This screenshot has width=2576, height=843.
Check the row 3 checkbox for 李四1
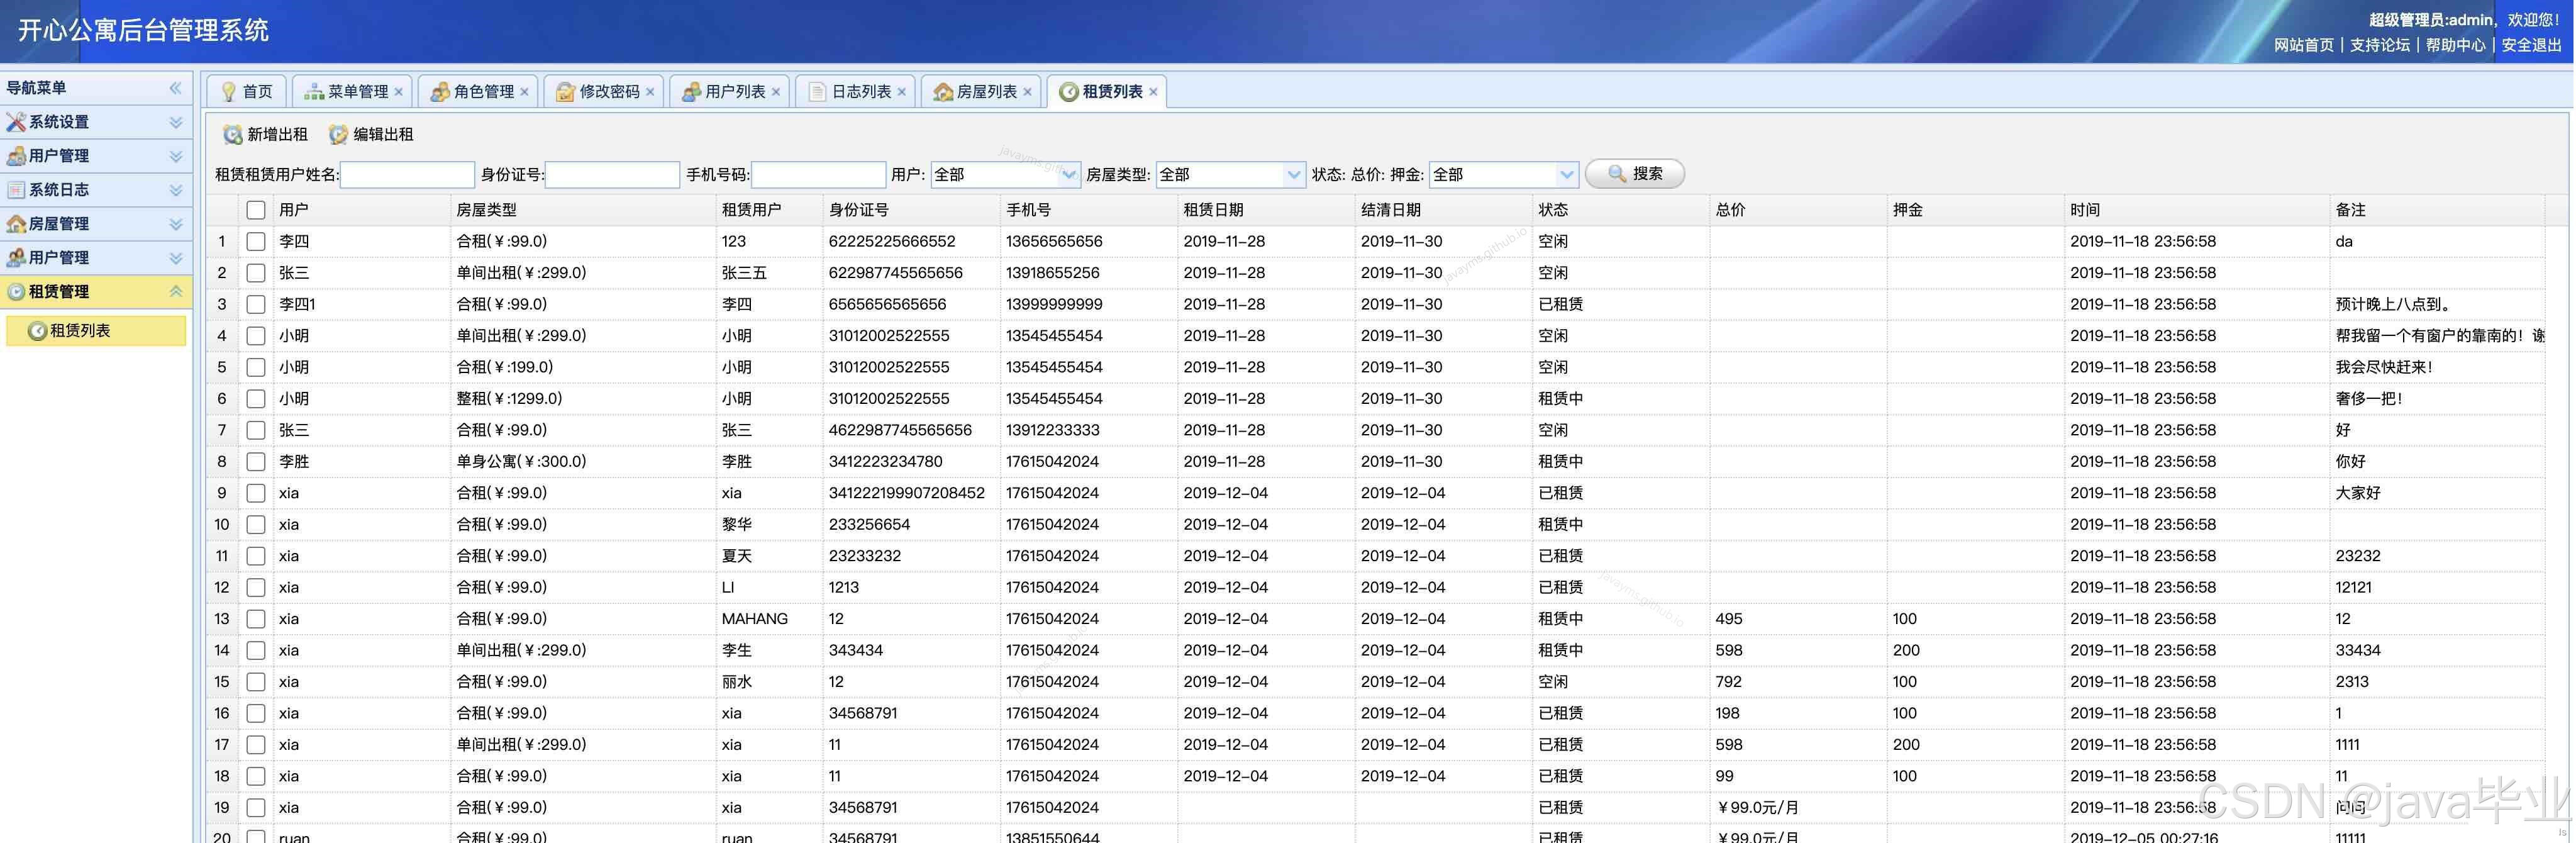click(256, 305)
